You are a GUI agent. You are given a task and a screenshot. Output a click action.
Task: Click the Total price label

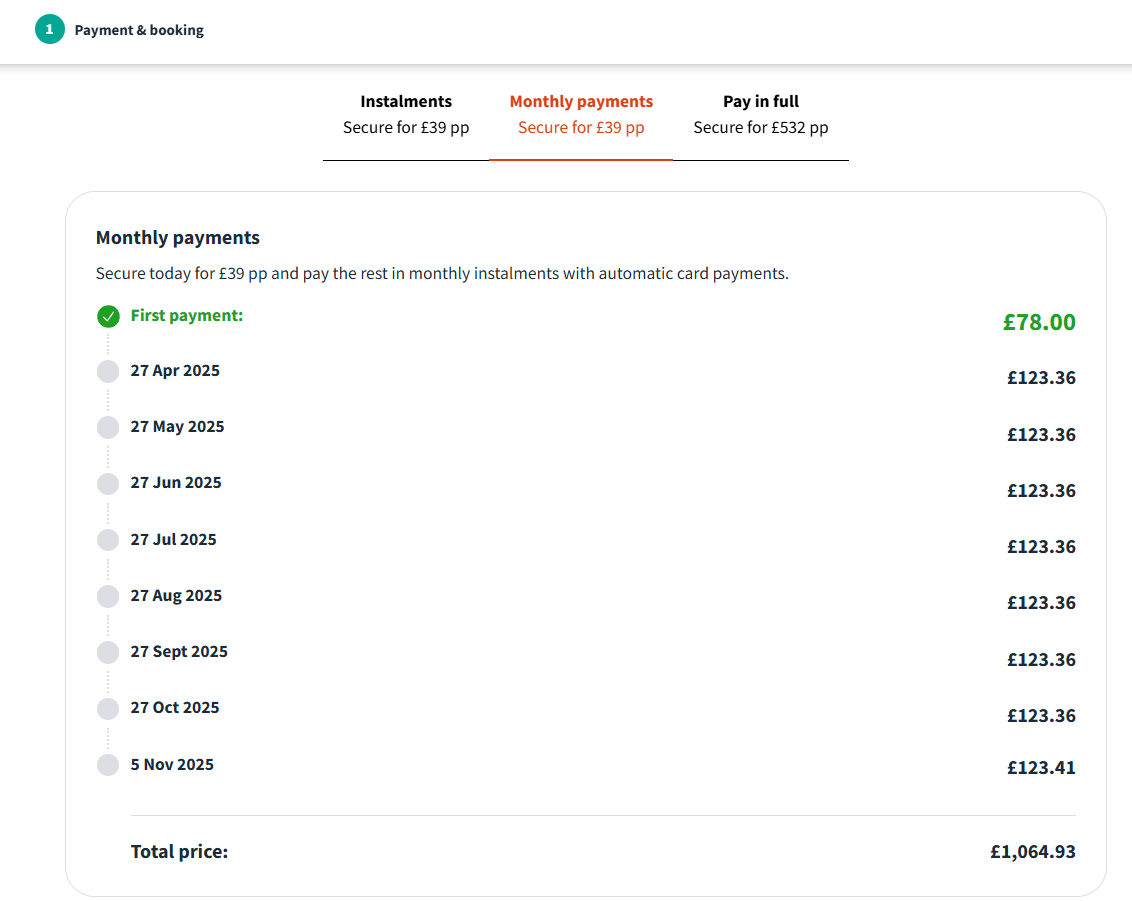(x=179, y=852)
